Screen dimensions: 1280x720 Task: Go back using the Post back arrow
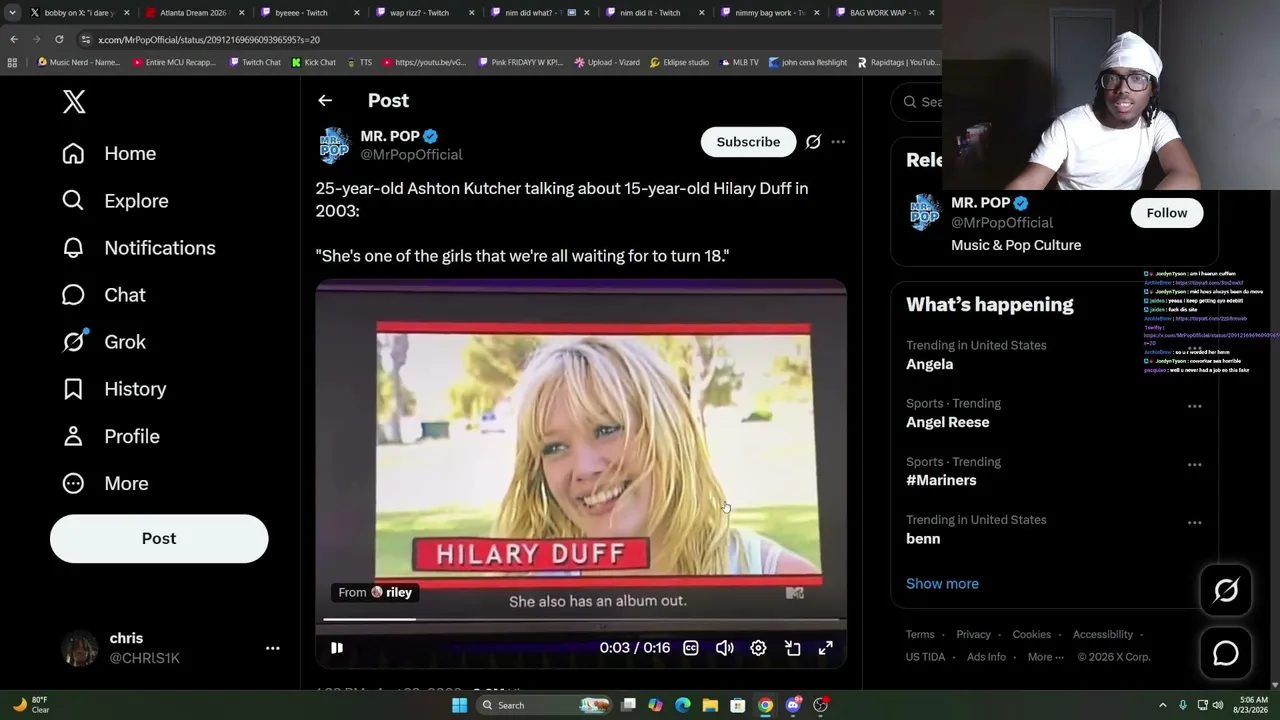coord(325,100)
